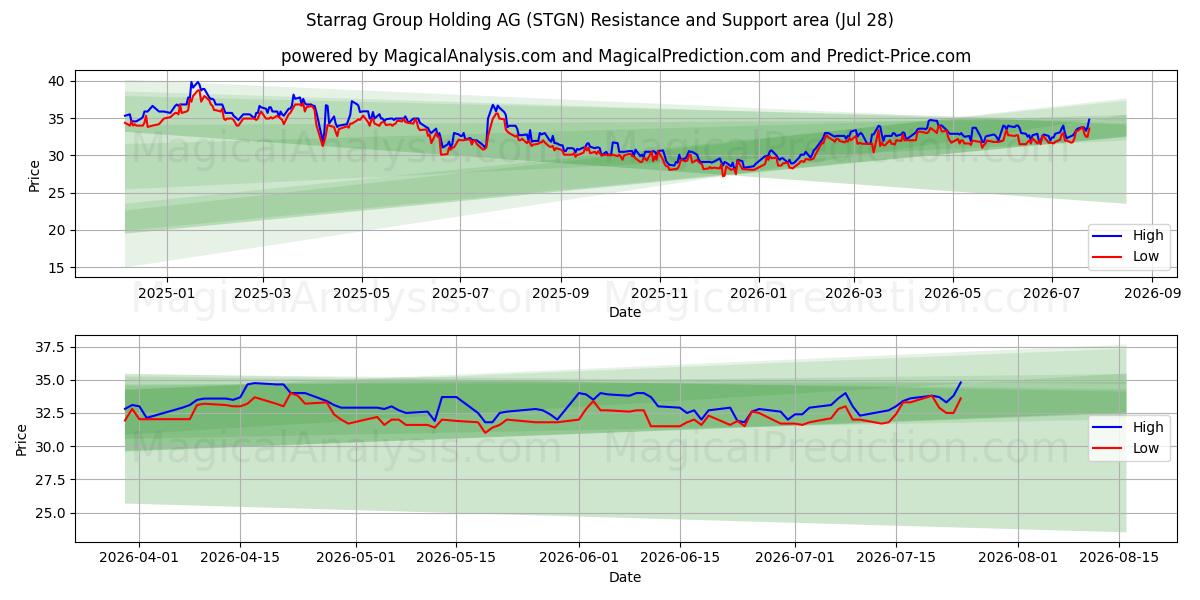Click the 2026-07 x-axis tick label
The height and width of the screenshot is (600, 1200).
point(1051,295)
